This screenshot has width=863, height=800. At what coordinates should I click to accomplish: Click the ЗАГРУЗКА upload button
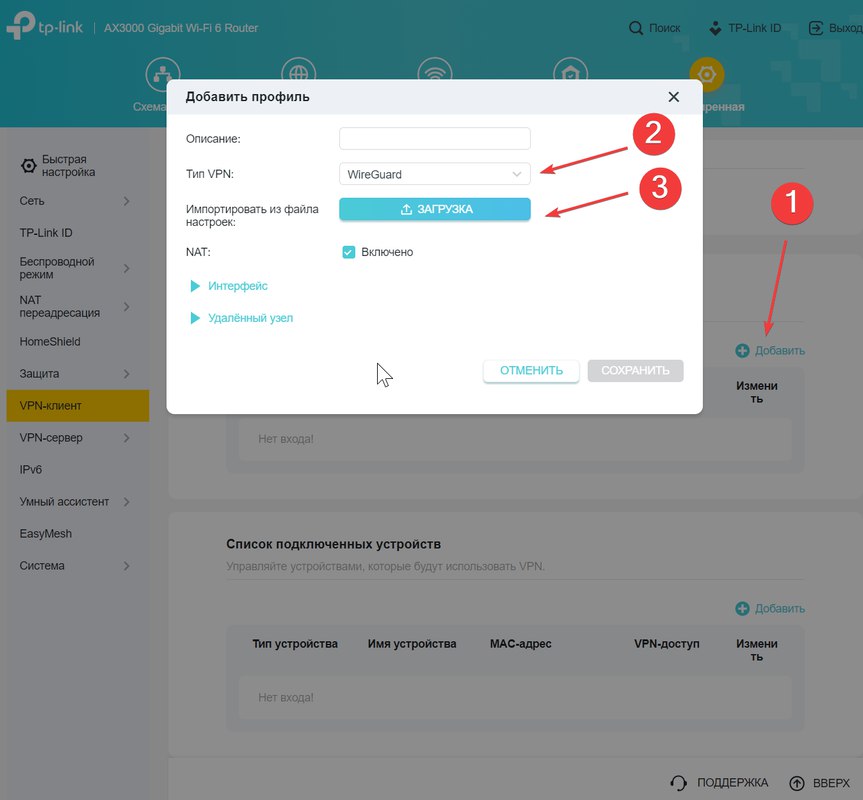[x=435, y=209]
